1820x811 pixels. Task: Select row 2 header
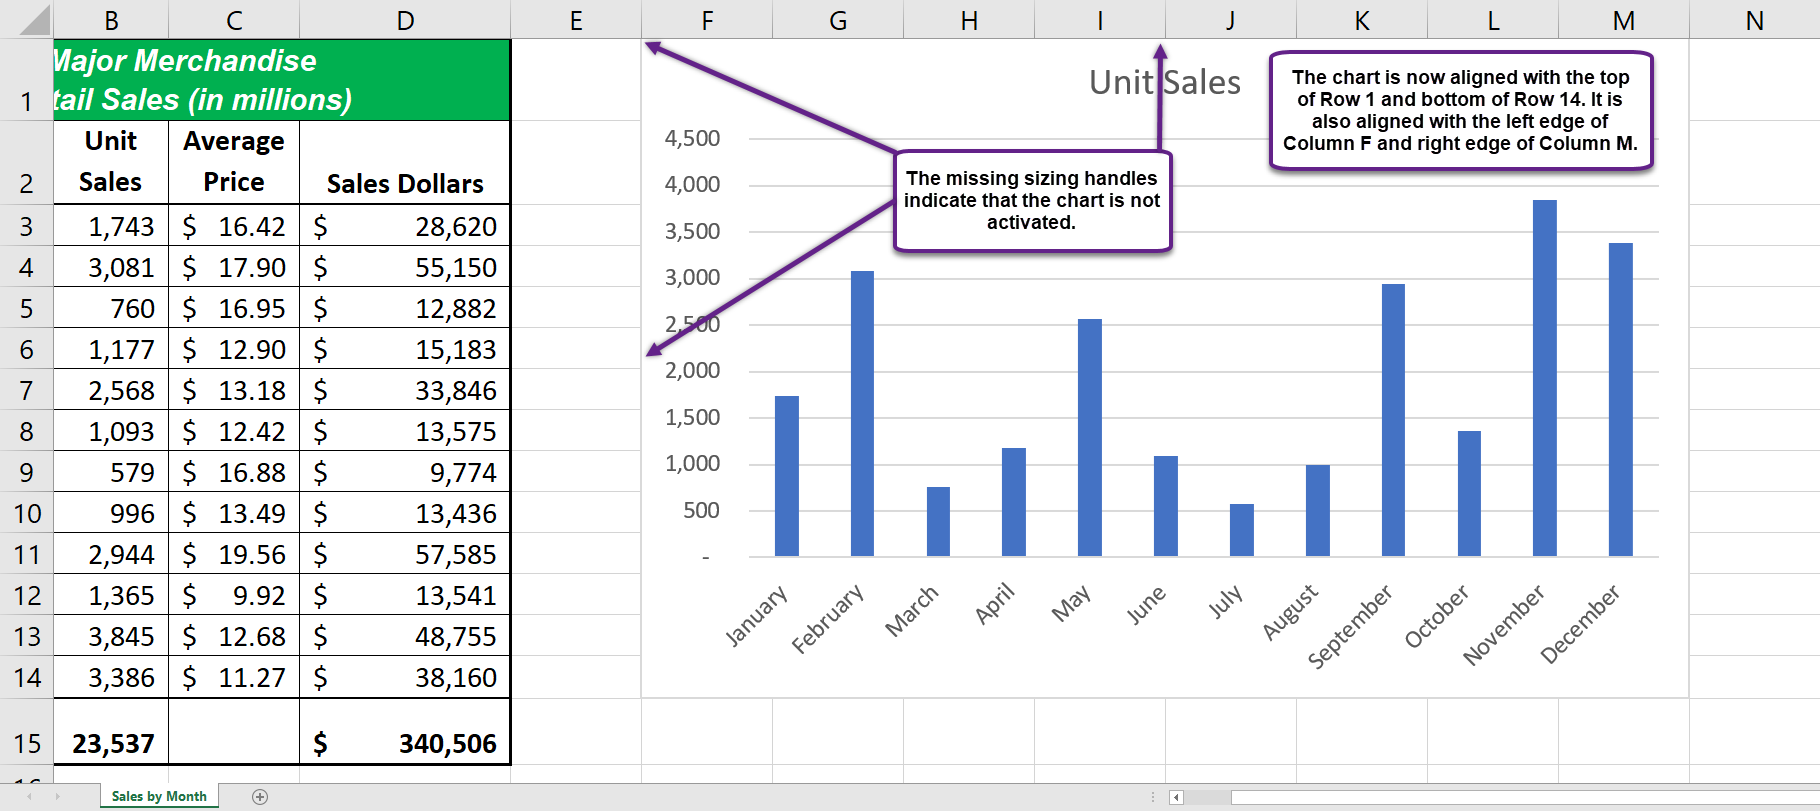[26, 163]
